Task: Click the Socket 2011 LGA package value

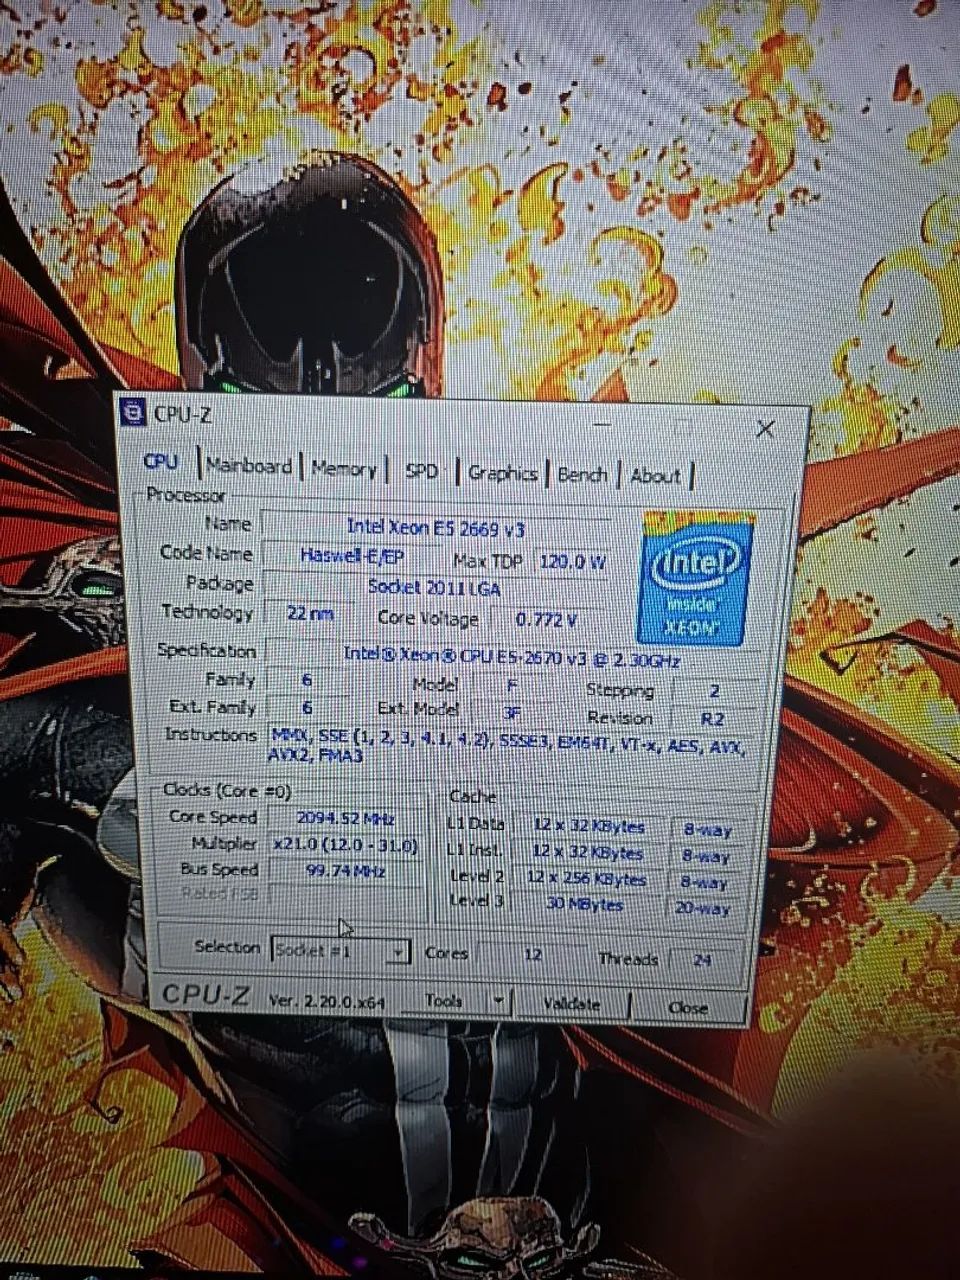Action: tap(434, 587)
